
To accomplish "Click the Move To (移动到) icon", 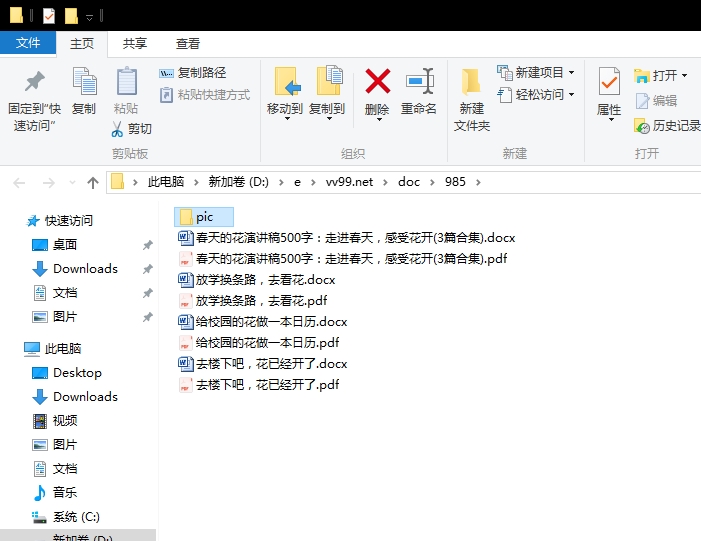I will (286, 81).
